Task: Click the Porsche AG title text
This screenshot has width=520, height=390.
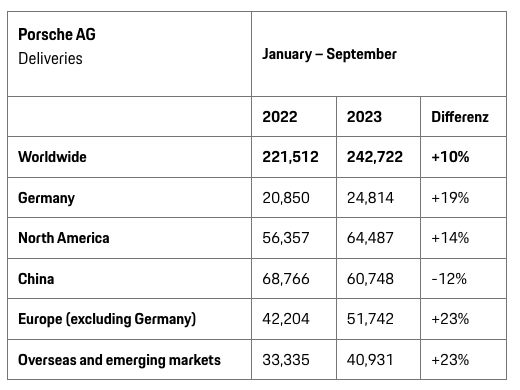Action: (x=57, y=34)
